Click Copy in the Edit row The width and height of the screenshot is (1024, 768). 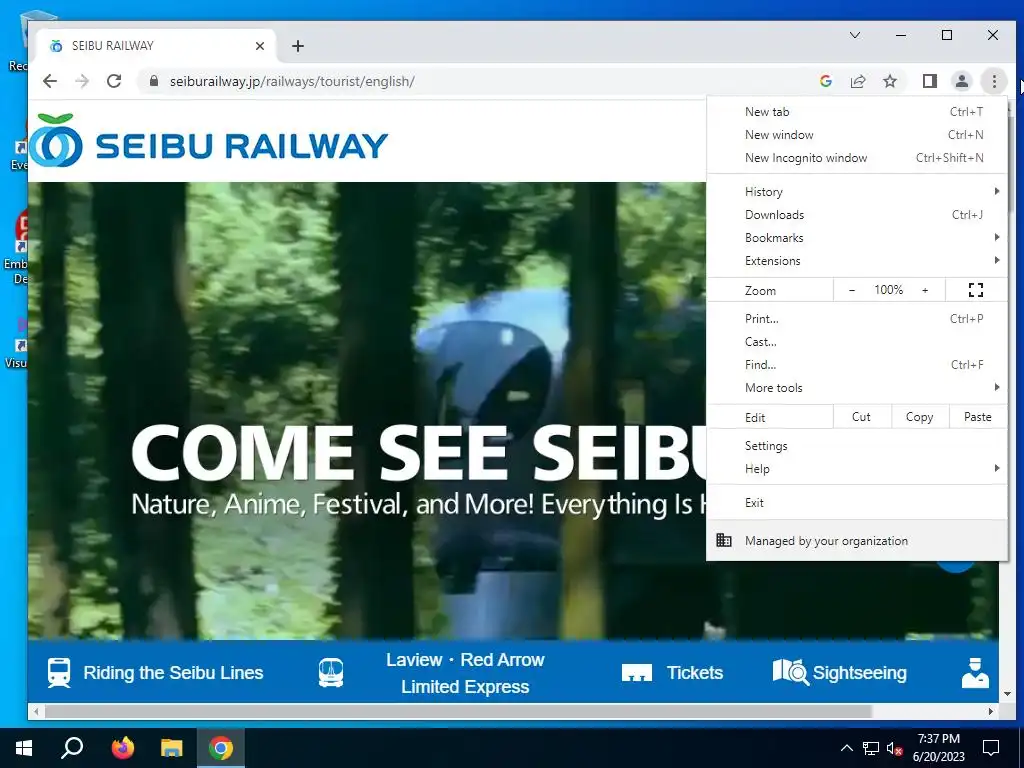[x=920, y=417]
